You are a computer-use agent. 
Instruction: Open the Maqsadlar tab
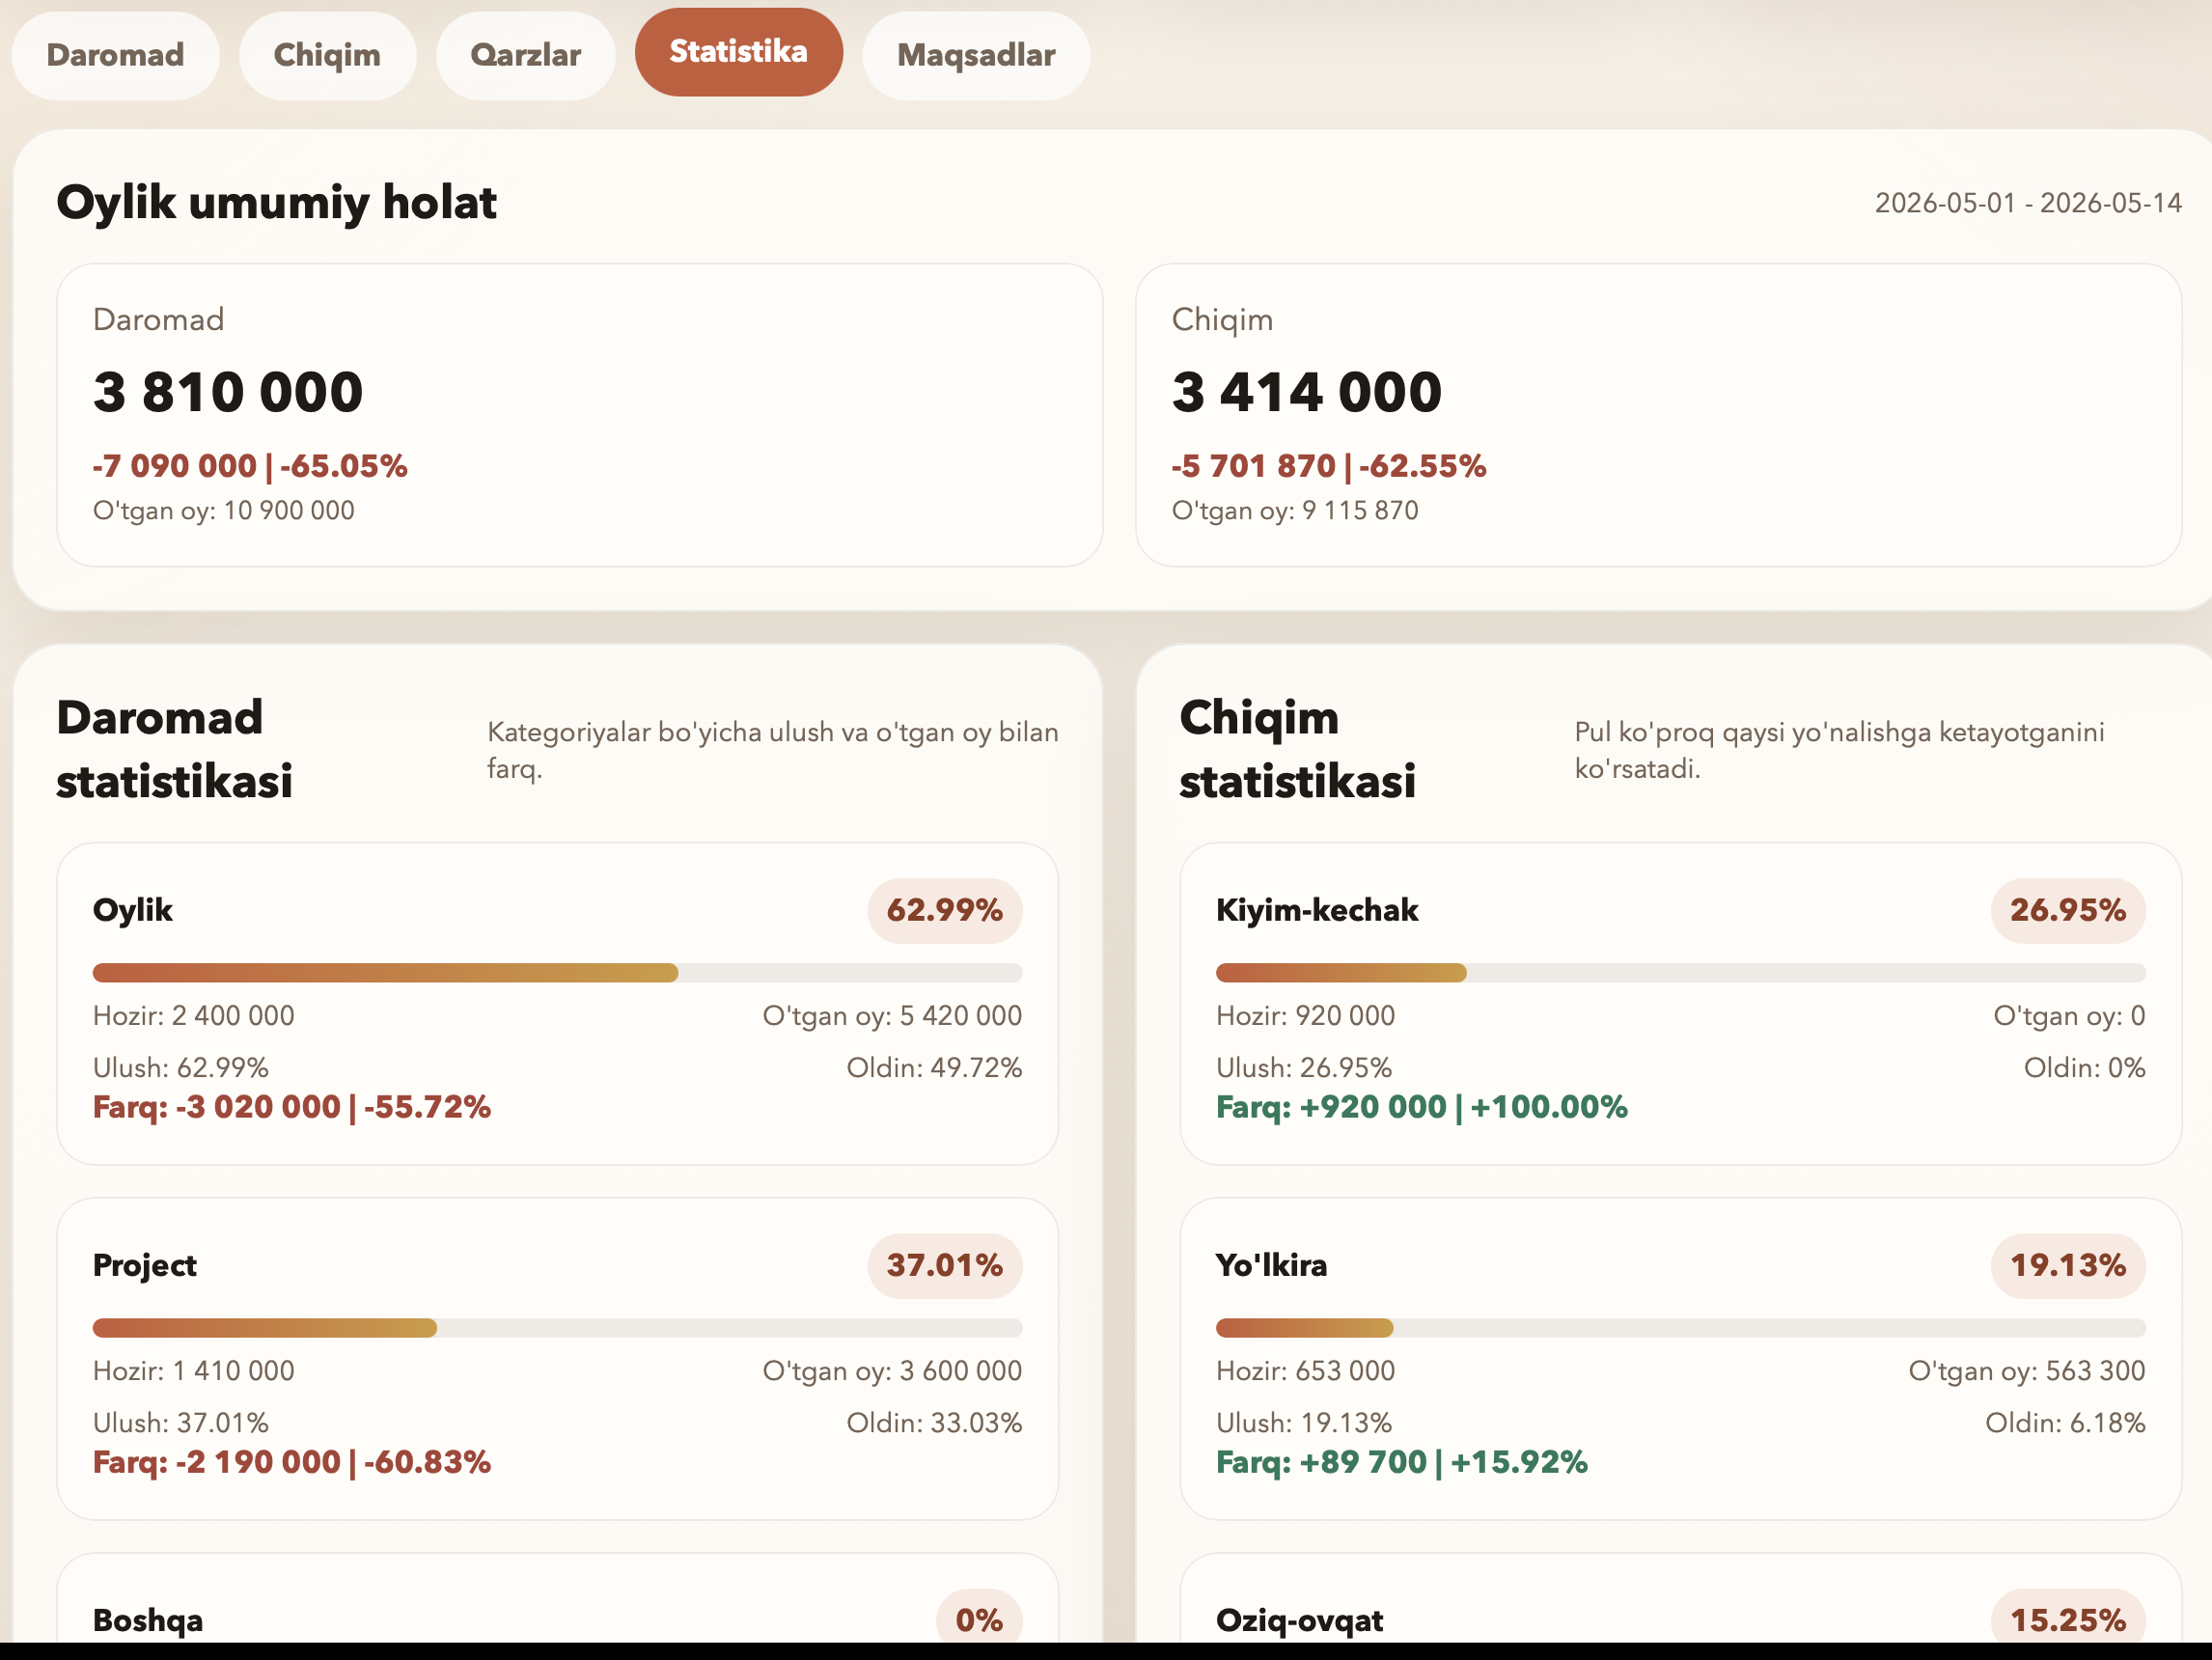[x=976, y=55]
